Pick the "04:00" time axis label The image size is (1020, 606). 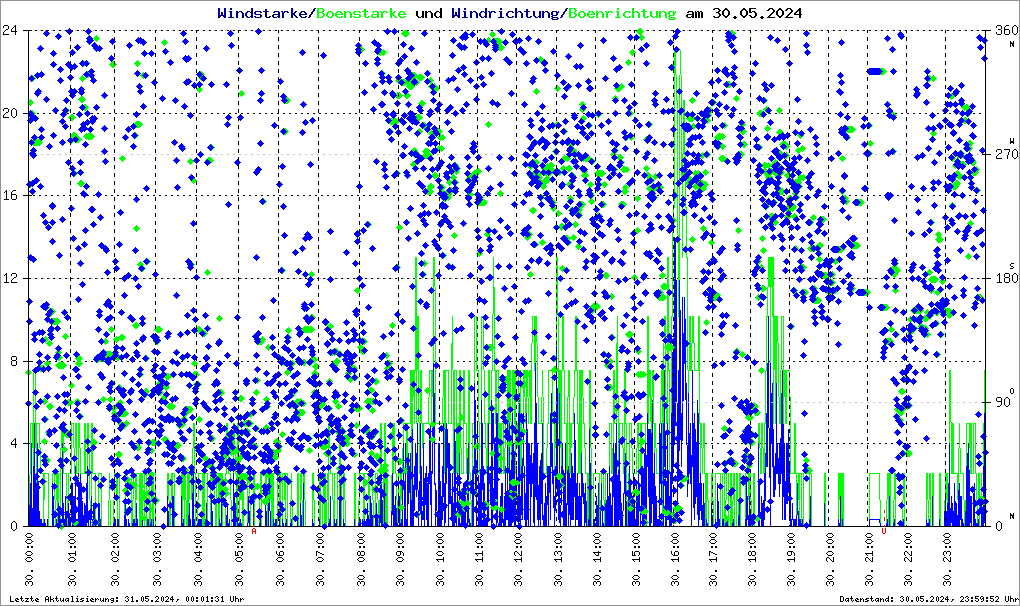[x=198, y=559]
